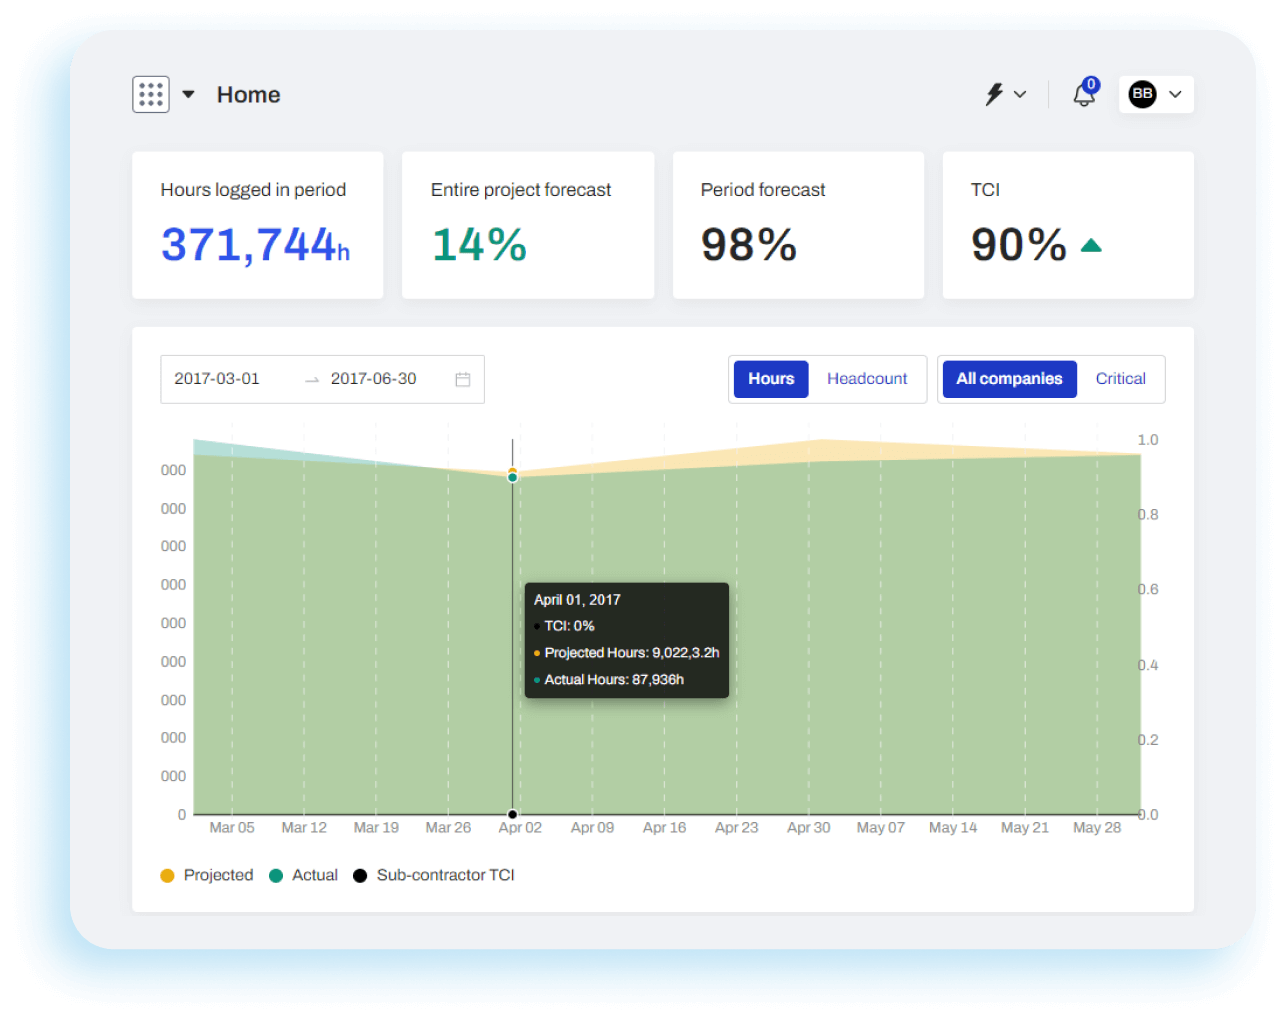Open the calendar icon in the date picker
The image size is (1286, 1020).
pos(462,379)
